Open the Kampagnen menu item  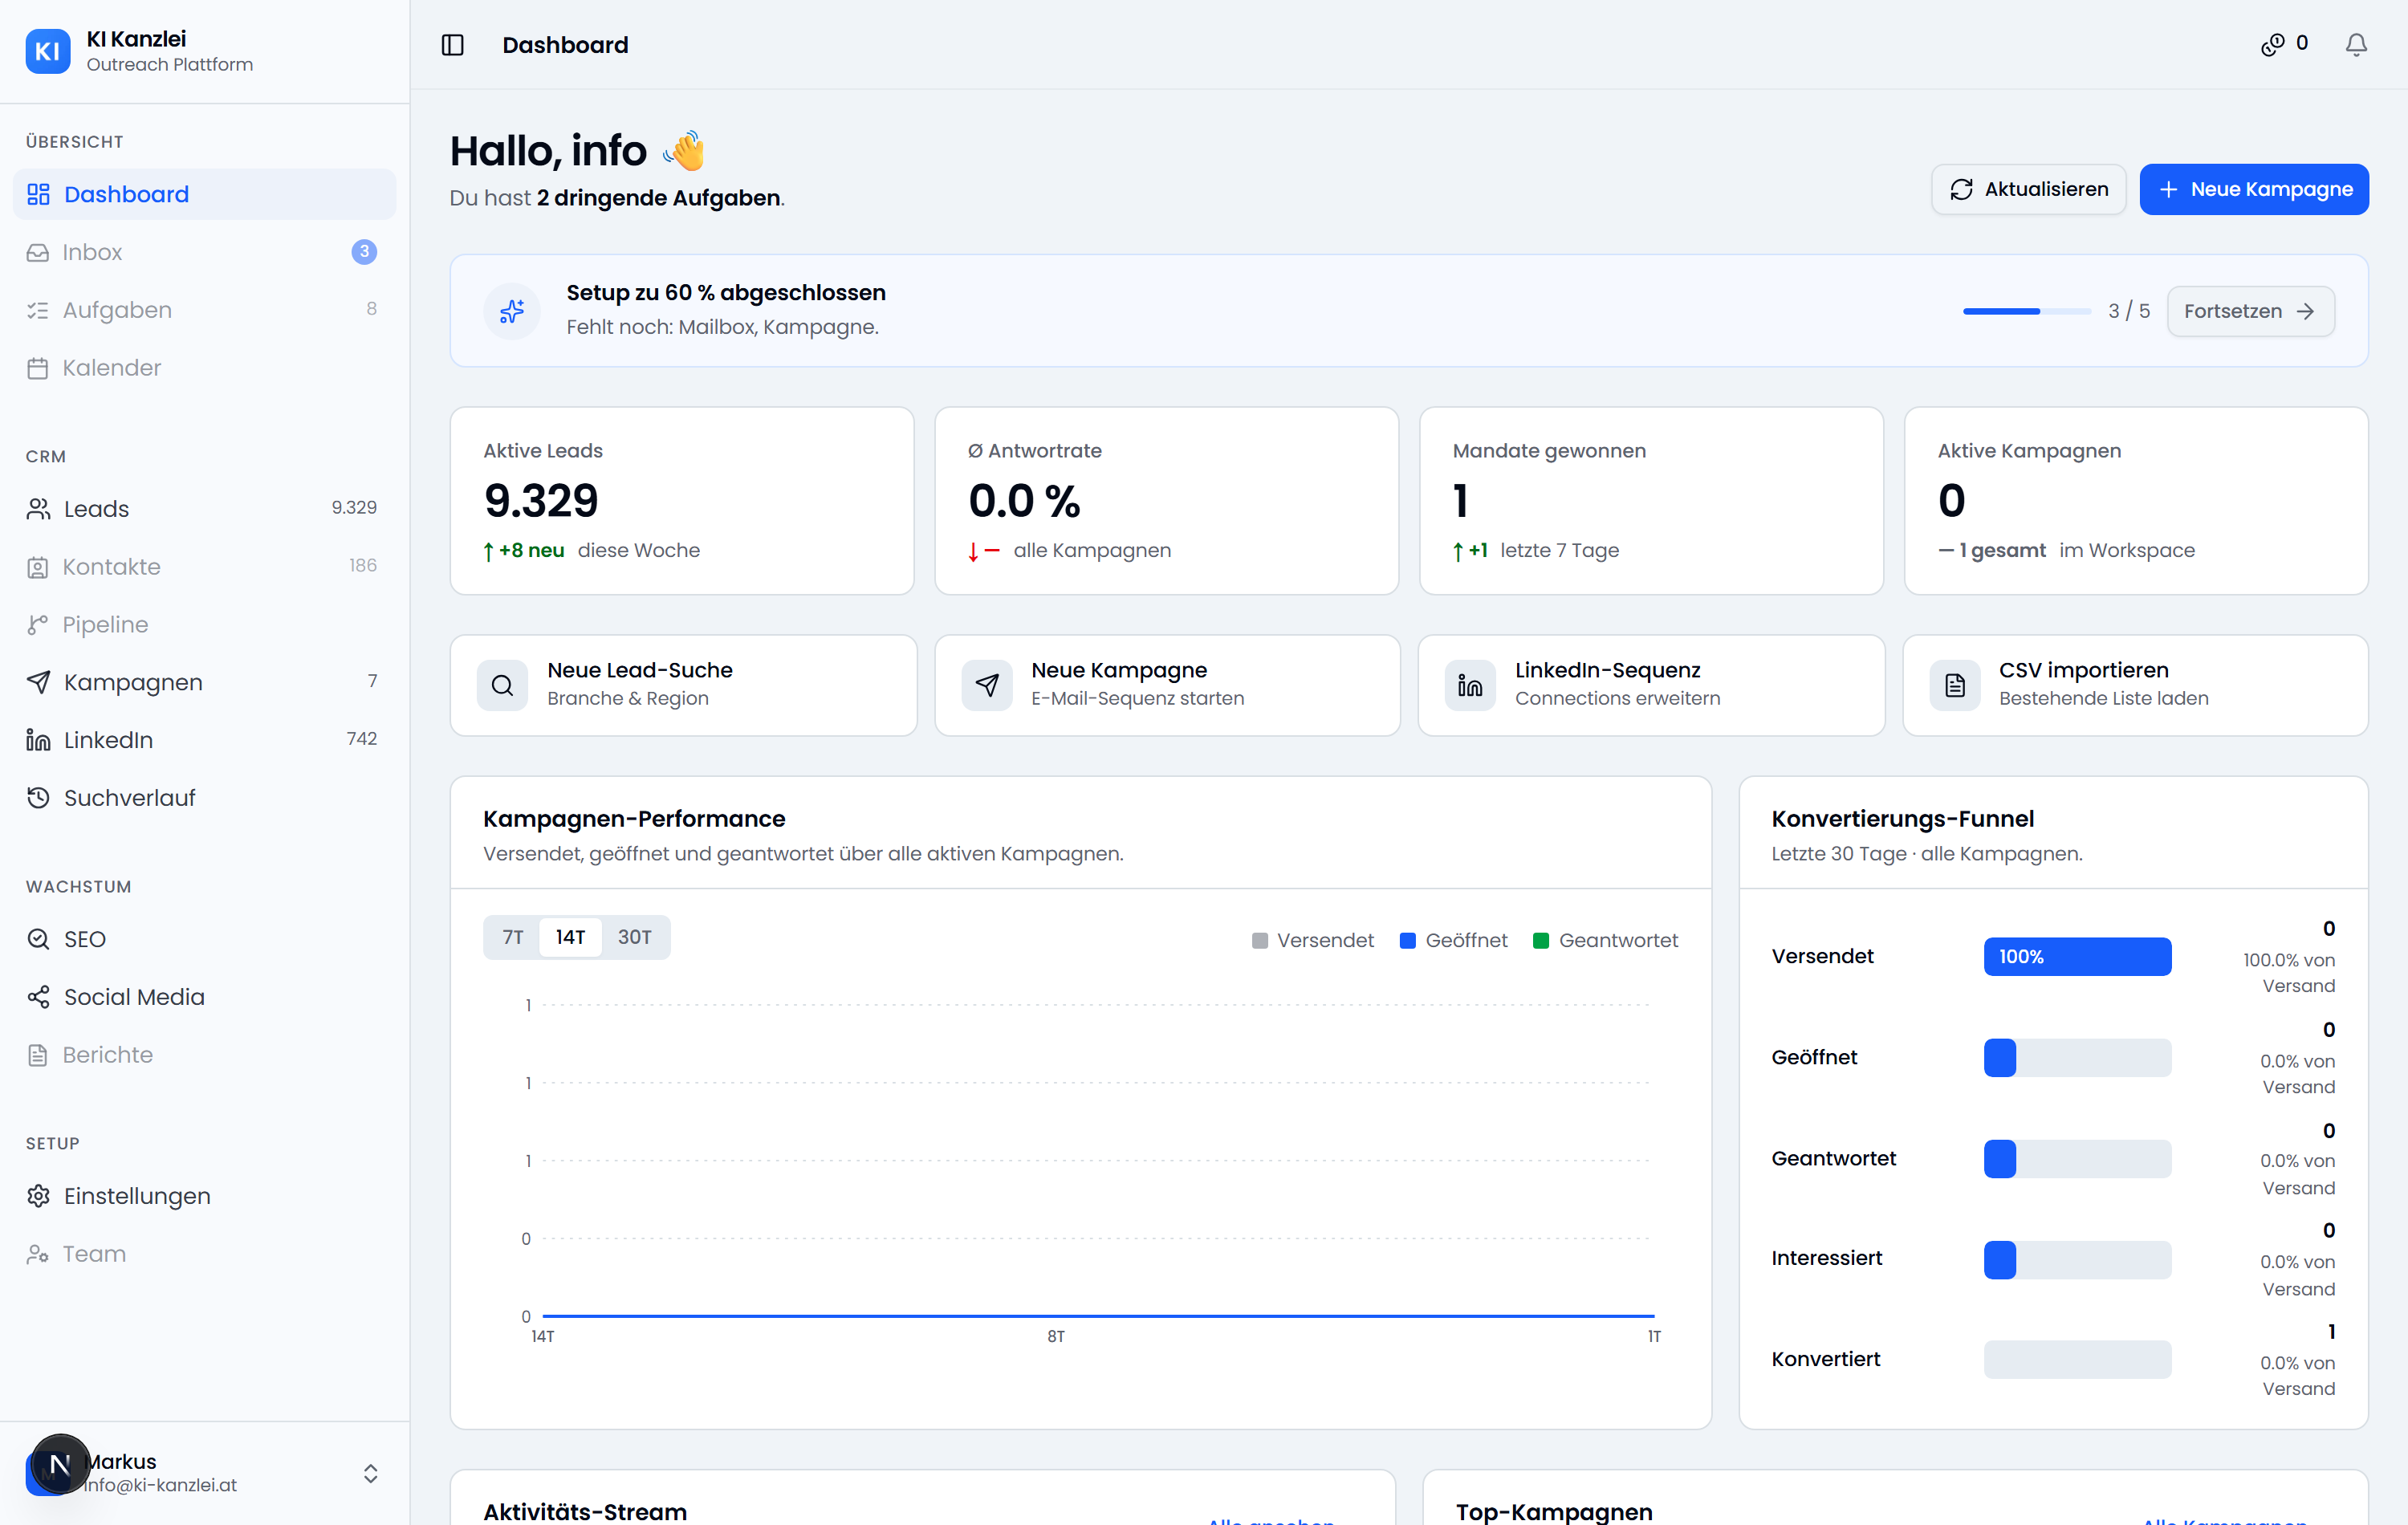point(204,682)
